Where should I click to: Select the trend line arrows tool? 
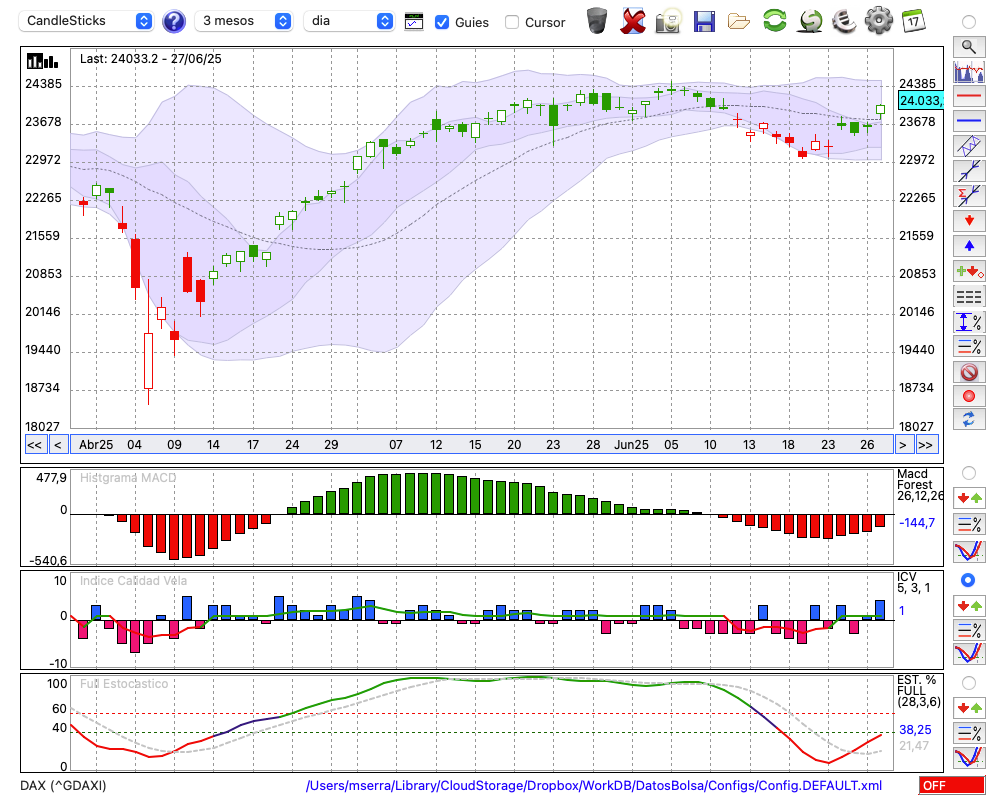(969, 171)
